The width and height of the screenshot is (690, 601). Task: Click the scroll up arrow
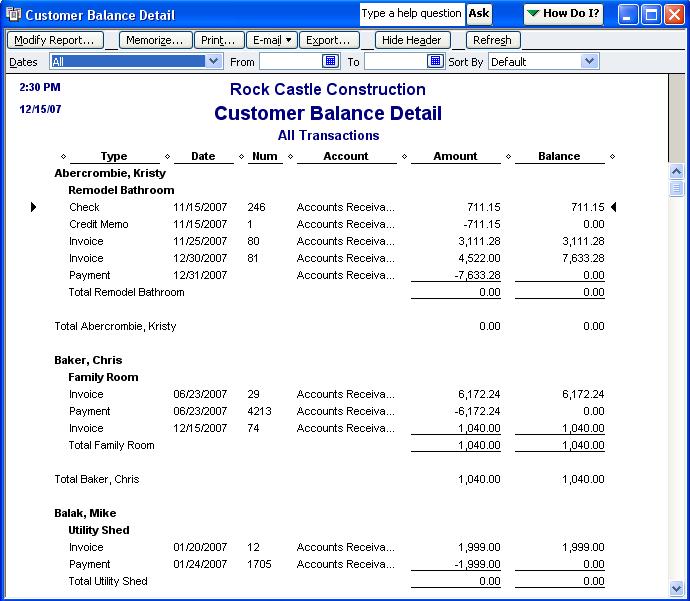tap(676, 171)
